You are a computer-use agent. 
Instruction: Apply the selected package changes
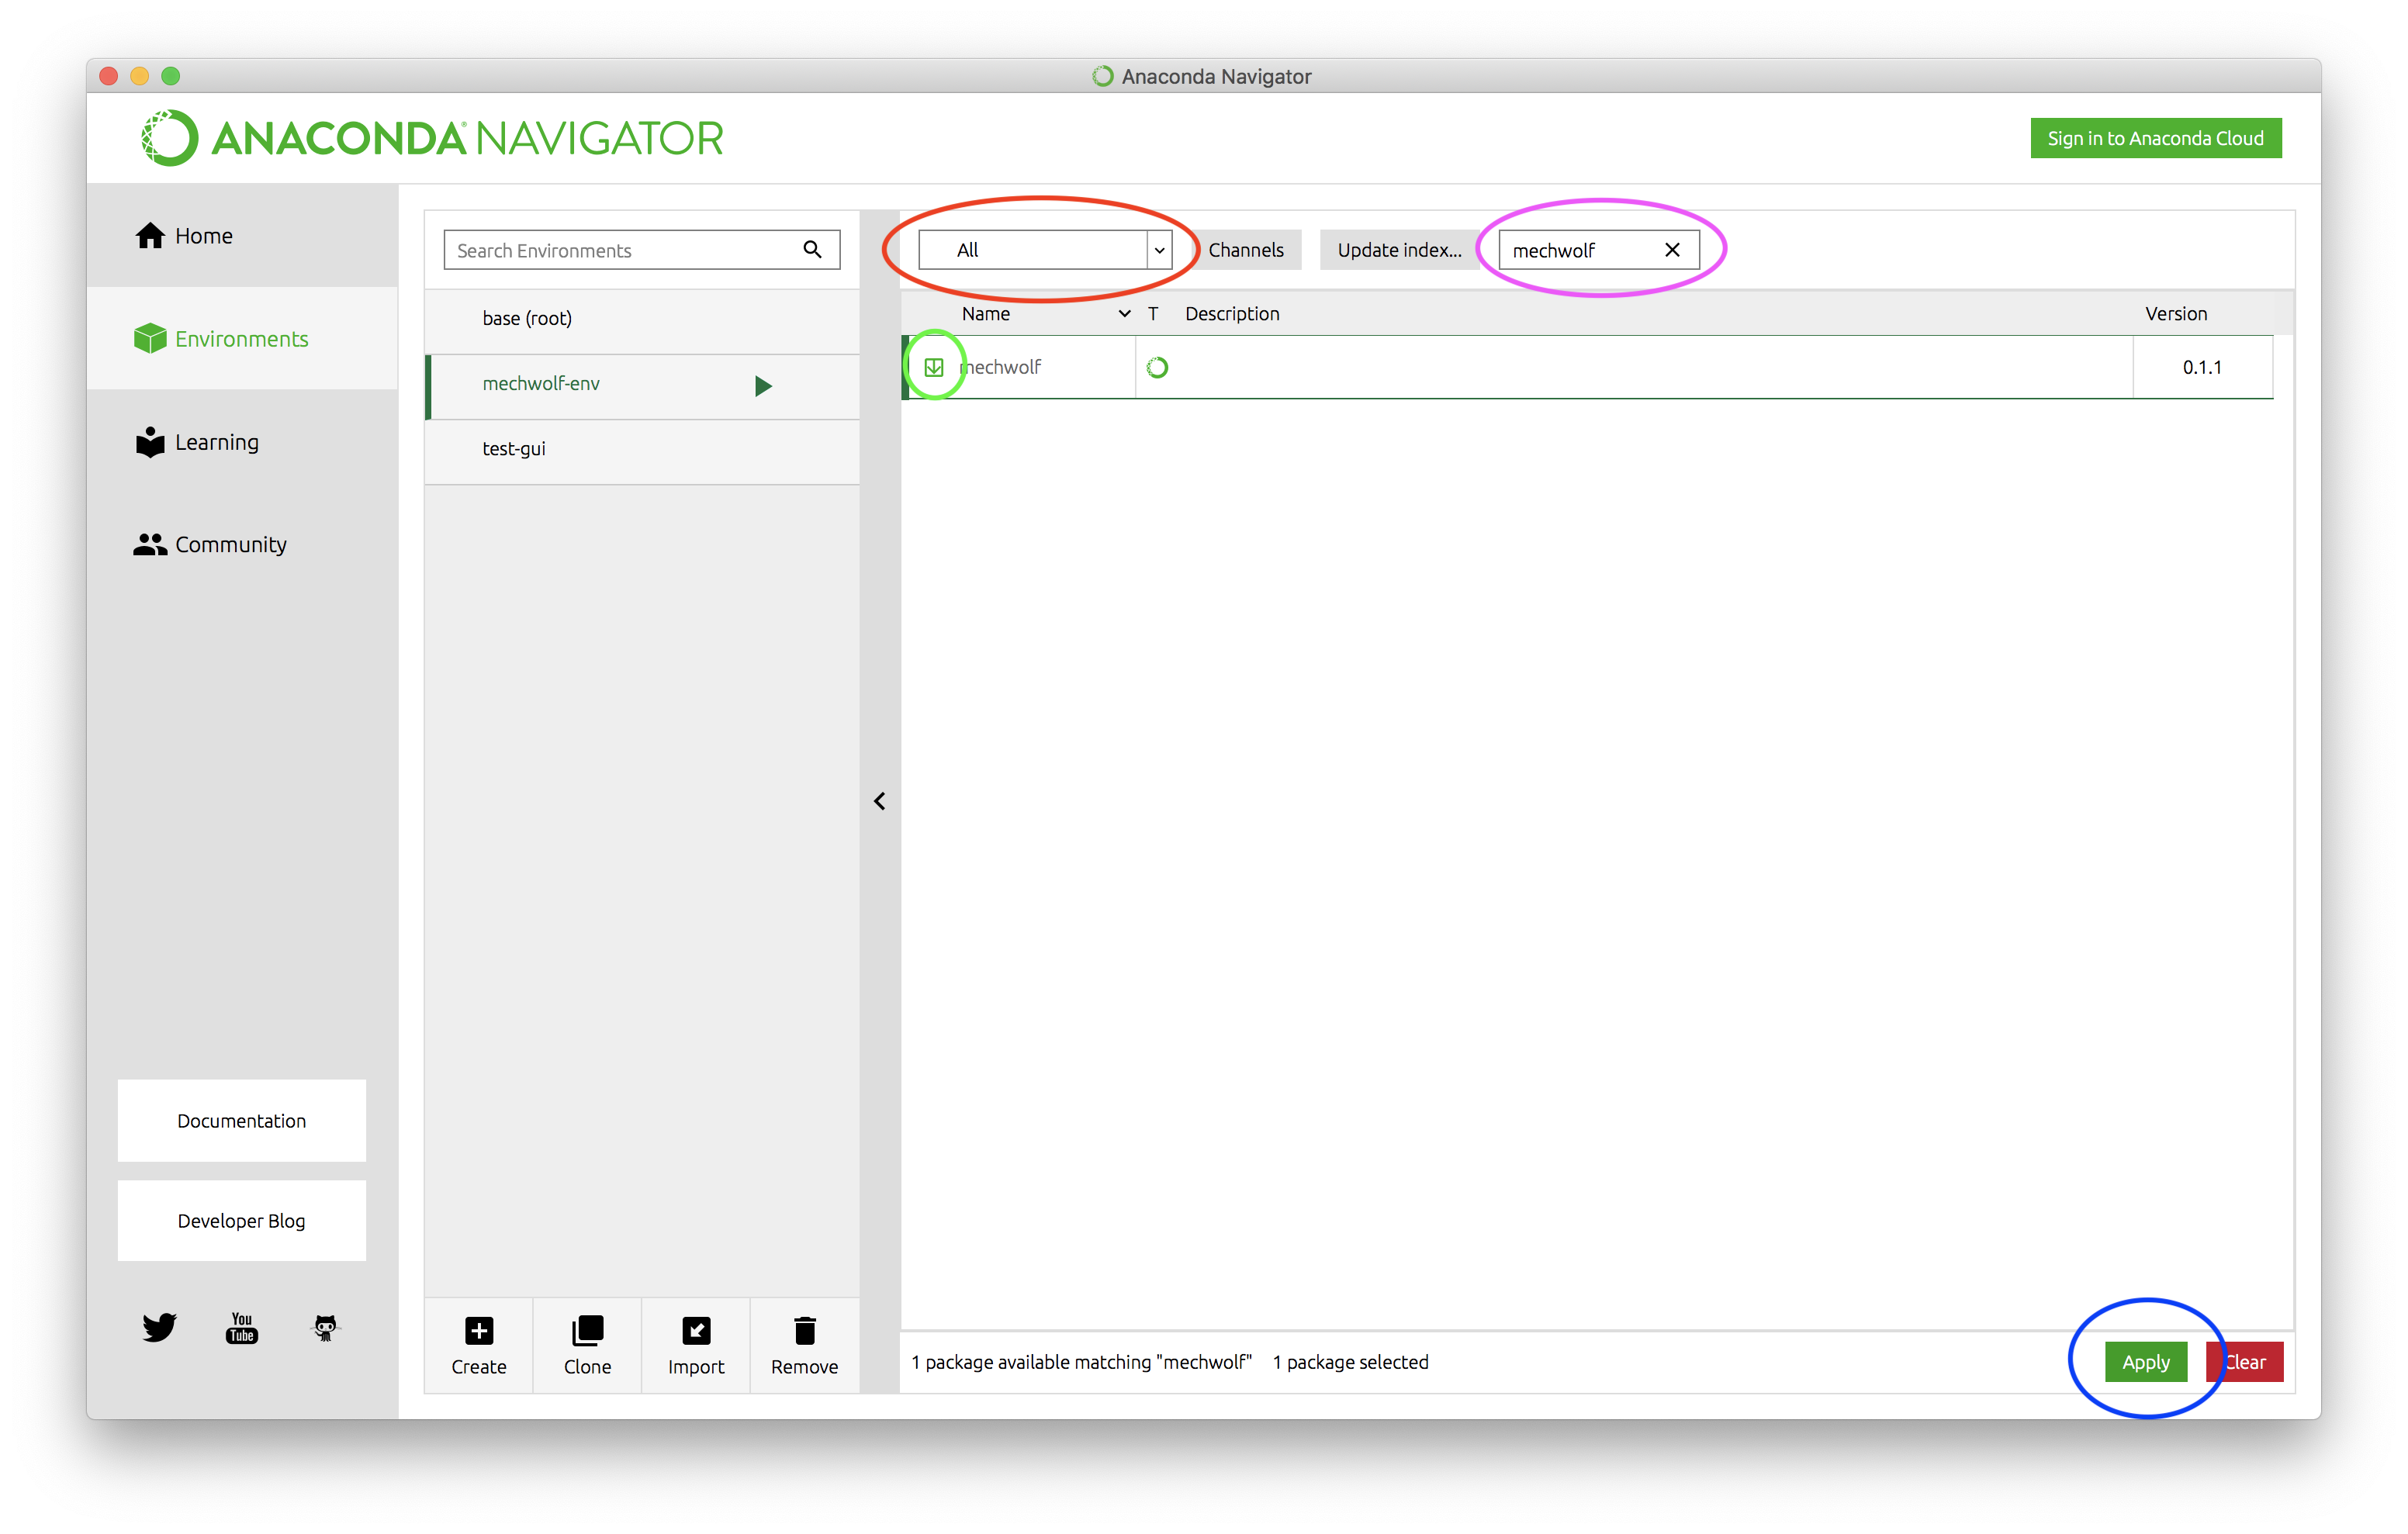(2146, 1361)
